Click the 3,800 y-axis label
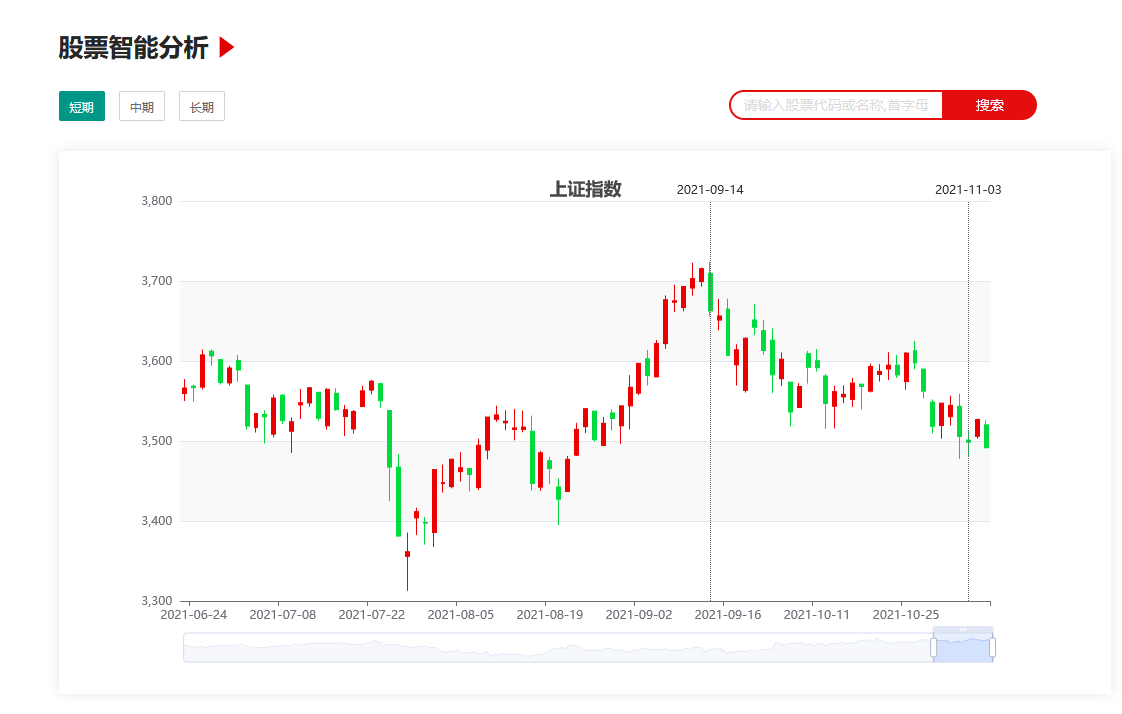Screen dimensions: 1122x714 click(x=157, y=201)
